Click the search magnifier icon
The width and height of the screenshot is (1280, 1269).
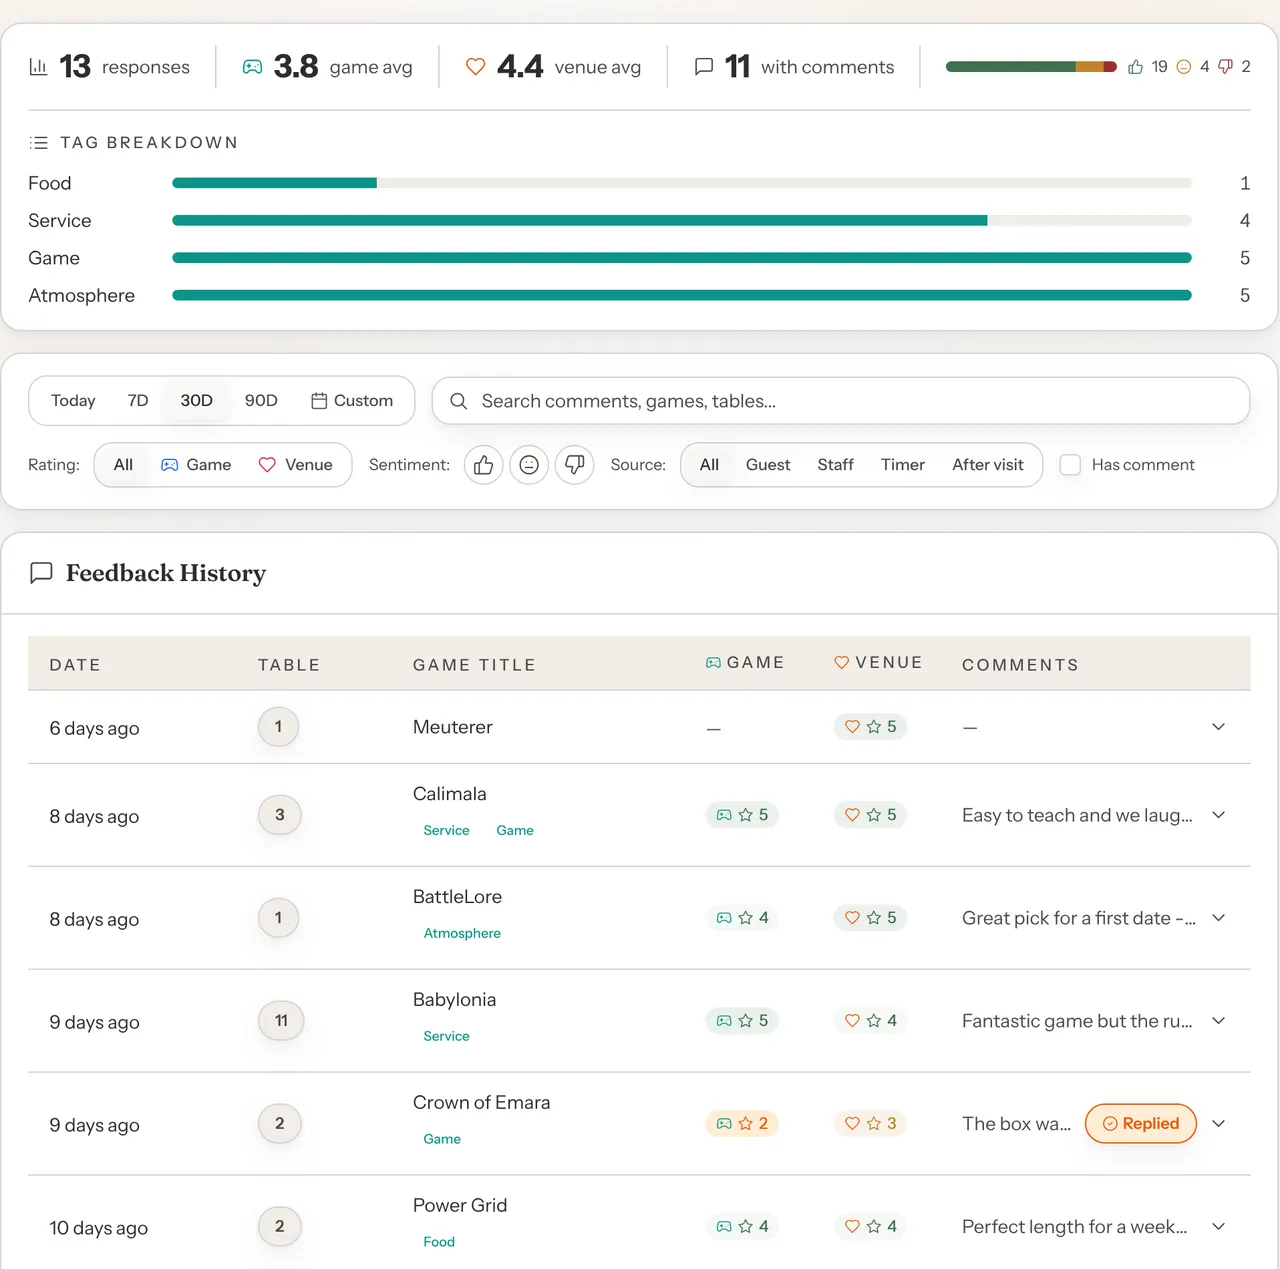click(x=459, y=401)
